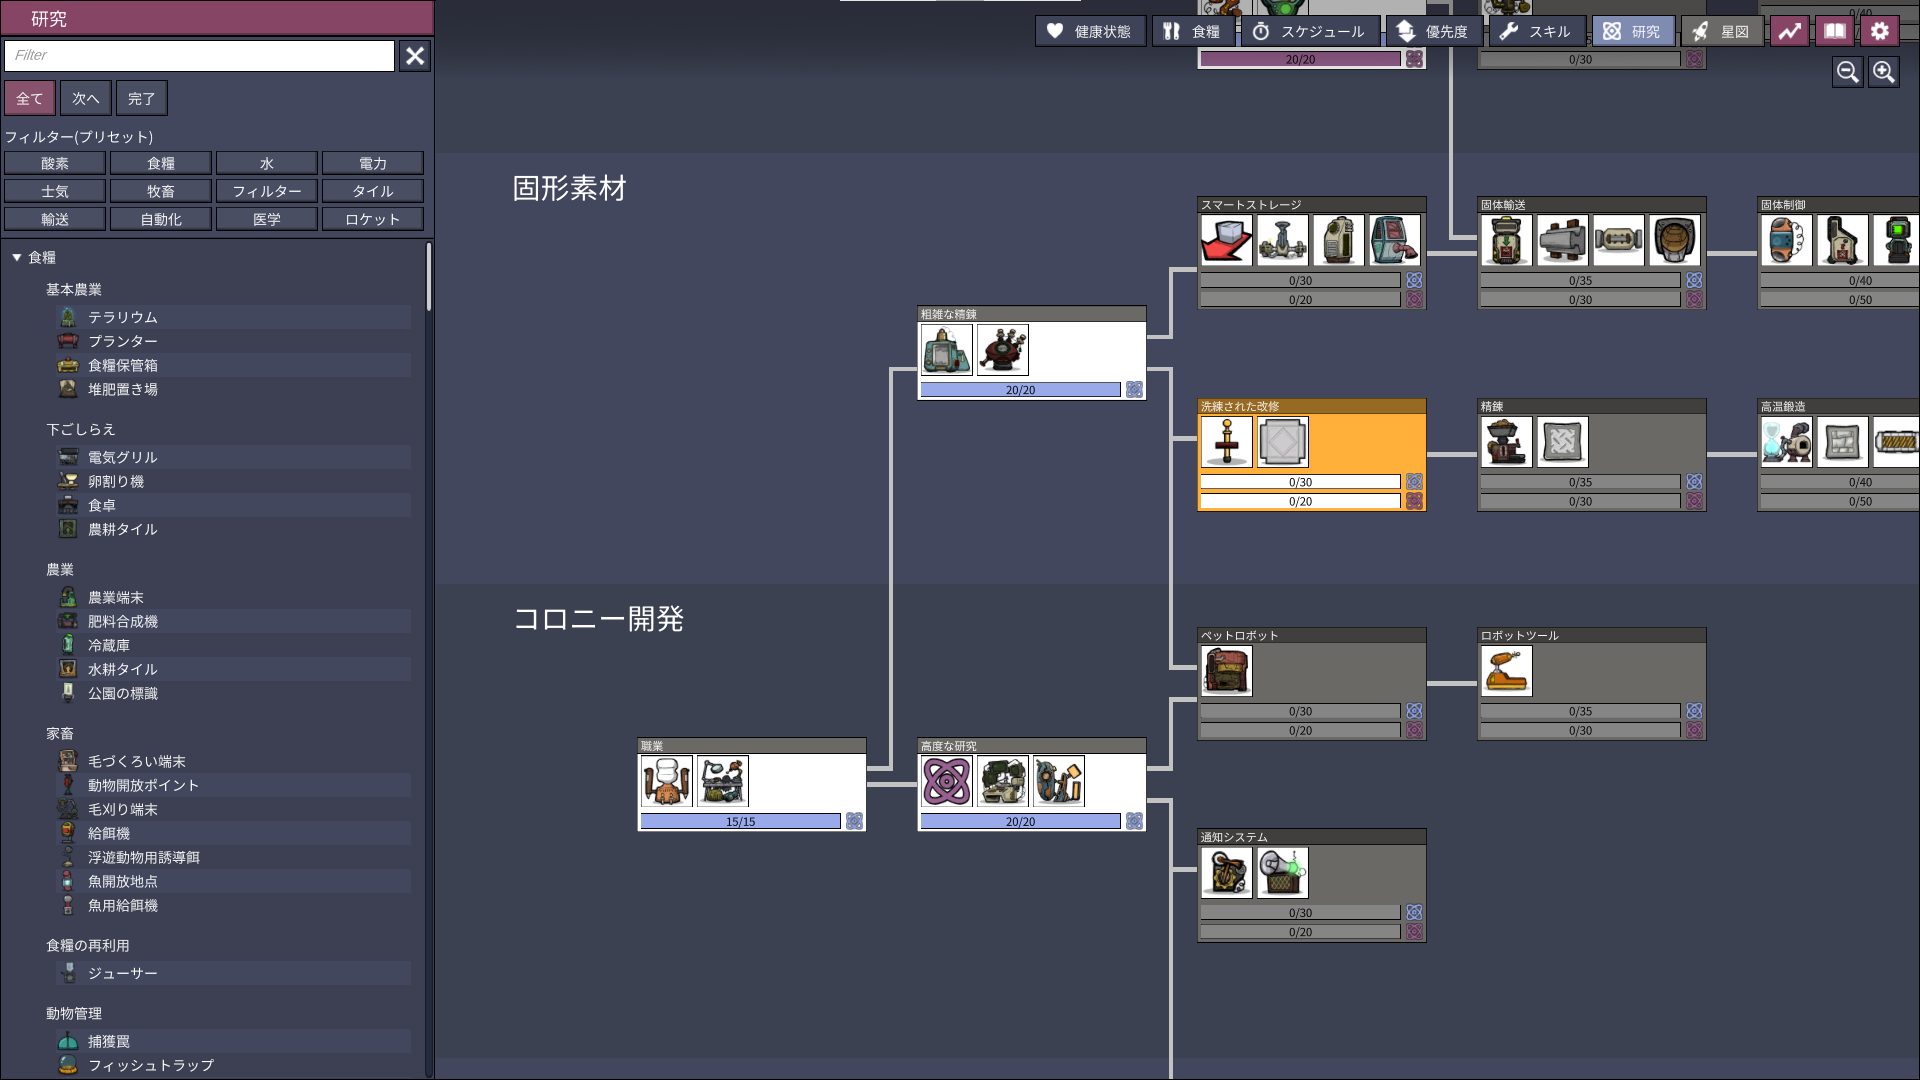Select 冷蔵庫 in the list
Screen dimensions: 1920x1080
click(x=233, y=645)
